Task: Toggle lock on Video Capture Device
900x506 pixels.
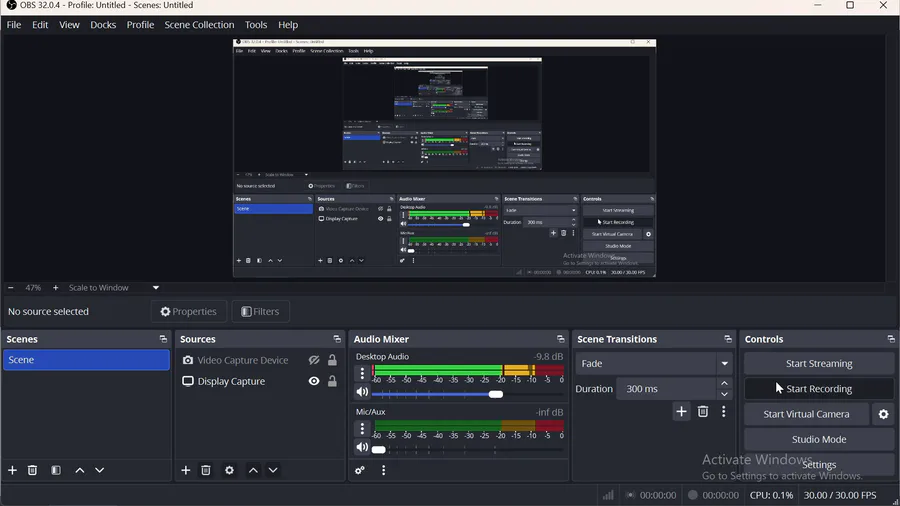Action: click(332, 360)
